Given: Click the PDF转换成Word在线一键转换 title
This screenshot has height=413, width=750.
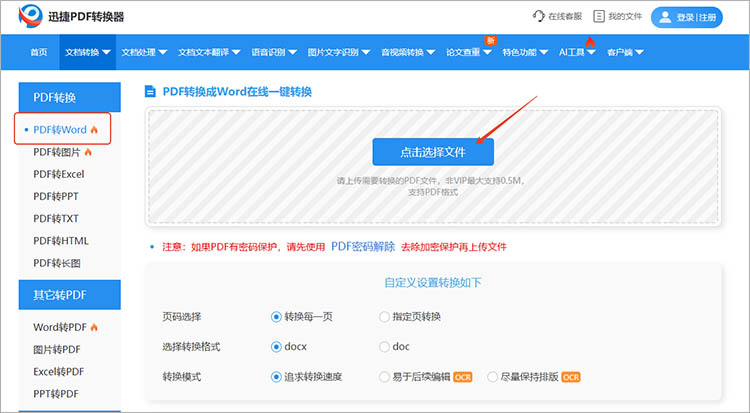Looking at the screenshot, I should [x=237, y=91].
